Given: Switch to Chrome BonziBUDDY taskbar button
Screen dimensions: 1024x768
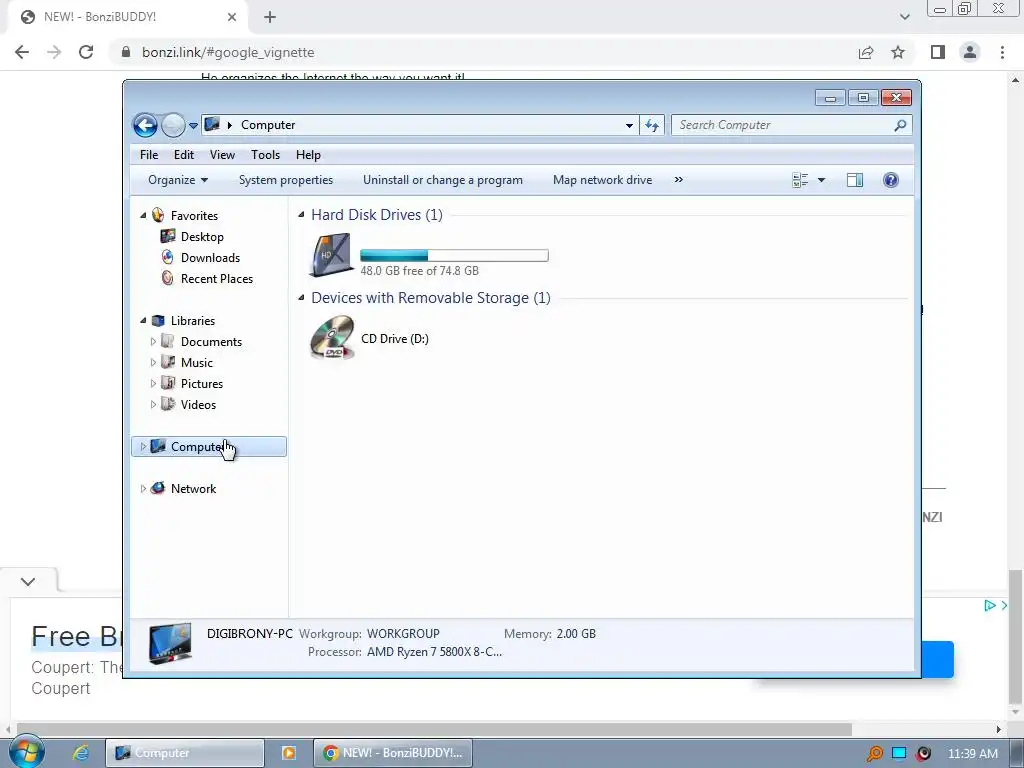Looking at the screenshot, I should click(392, 753).
